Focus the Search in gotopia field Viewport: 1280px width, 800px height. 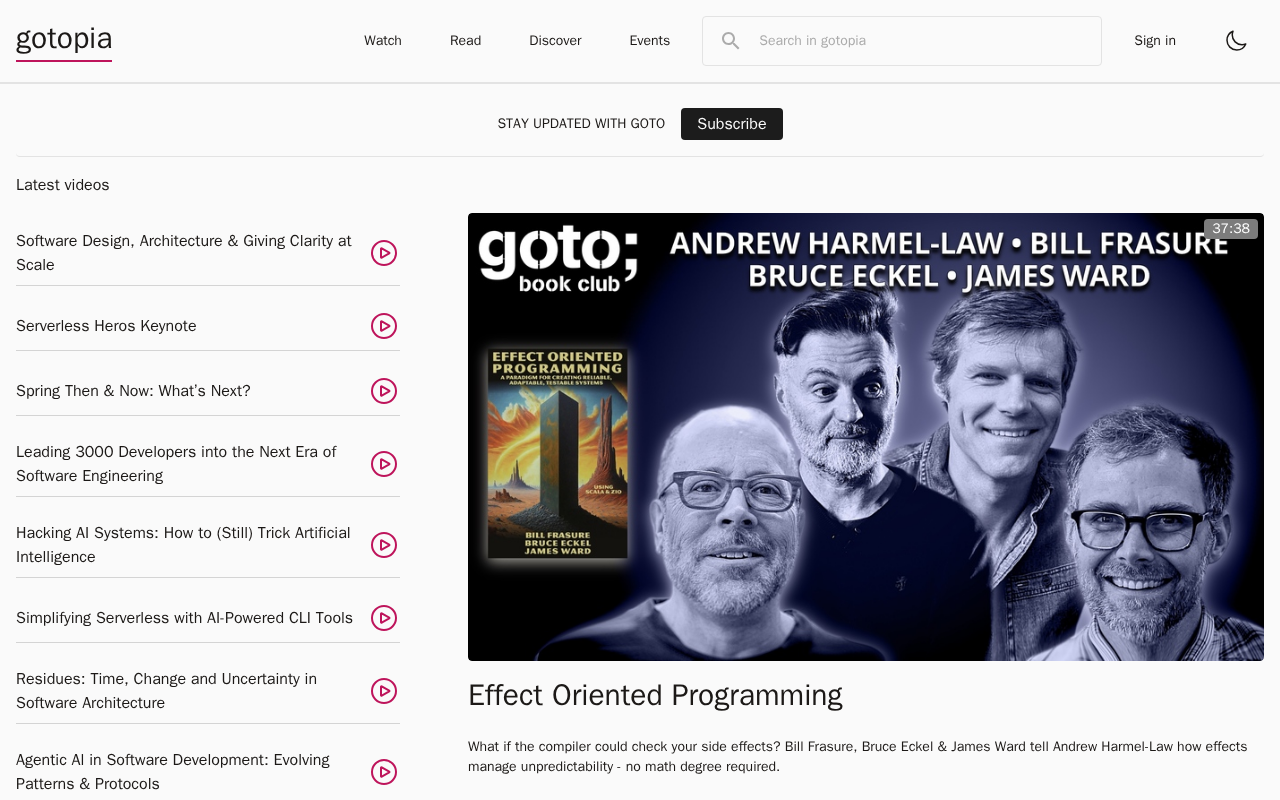click(x=902, y=41)
